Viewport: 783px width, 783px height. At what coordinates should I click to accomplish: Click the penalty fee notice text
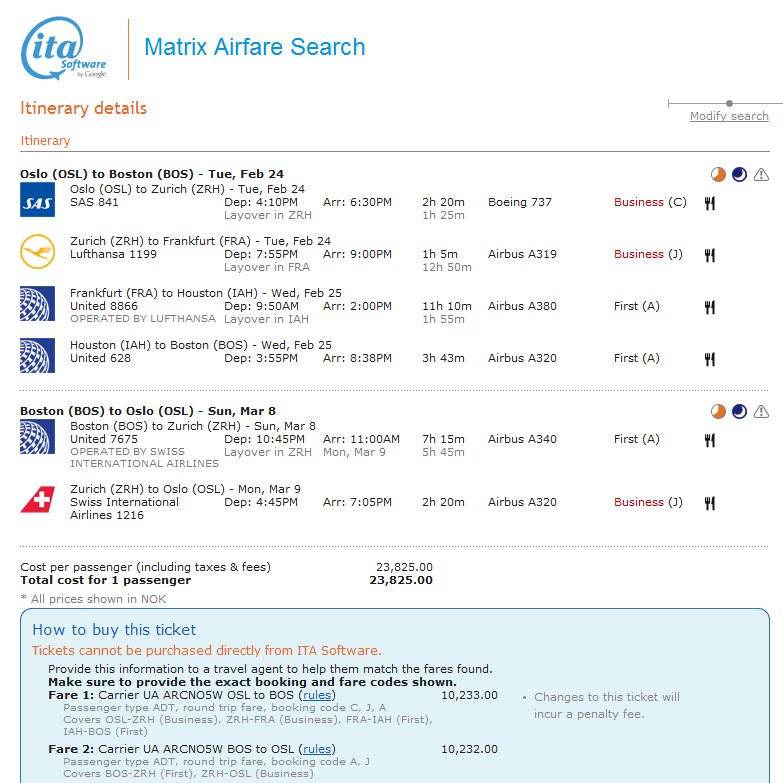coord(607,706)
